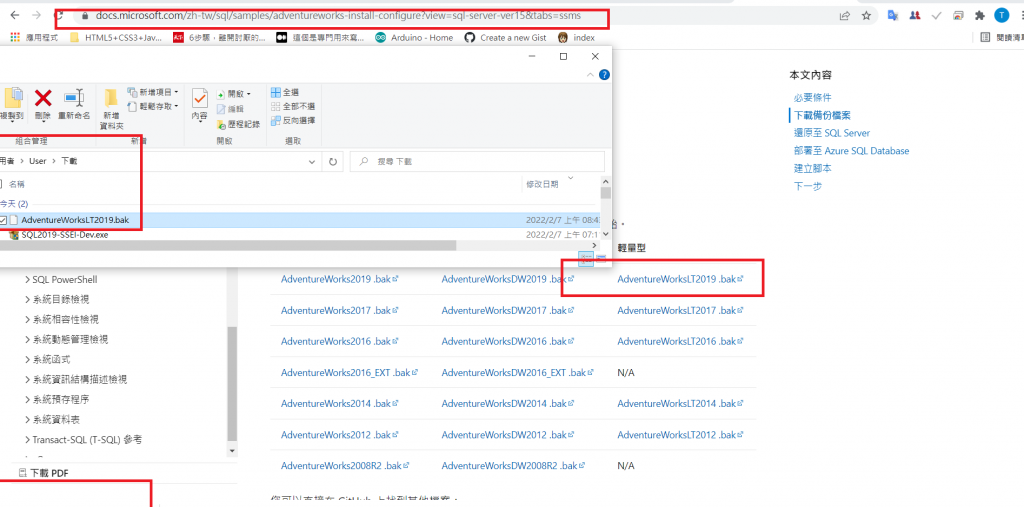Open 歷程記錄 history in Explorer ribbon
1024x507 pixels.
(x=238, y=123)
